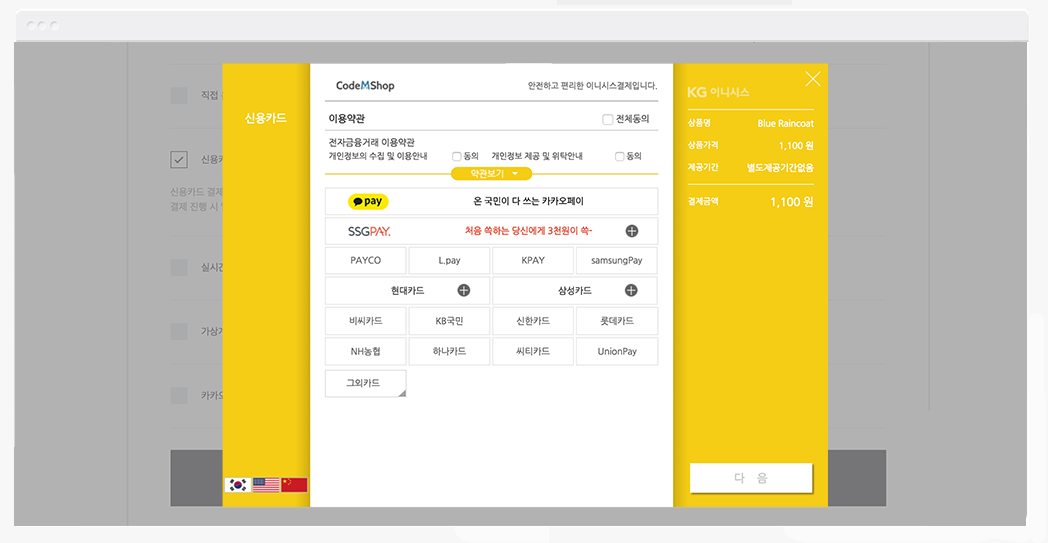Screen dimensions: 1048x543
Task: Click the KakaoPay logo
Action: click(x=368, y=201)
